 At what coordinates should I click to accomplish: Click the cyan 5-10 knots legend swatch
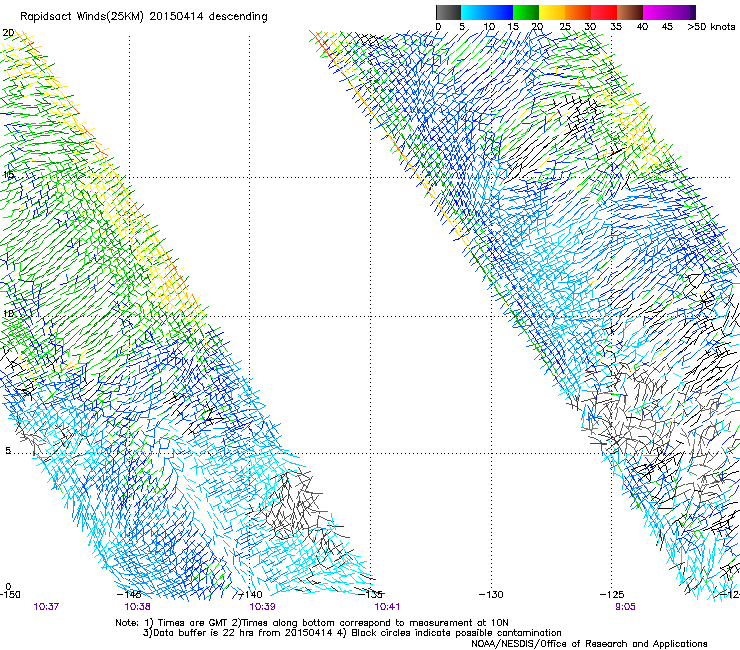click(474, 12)
